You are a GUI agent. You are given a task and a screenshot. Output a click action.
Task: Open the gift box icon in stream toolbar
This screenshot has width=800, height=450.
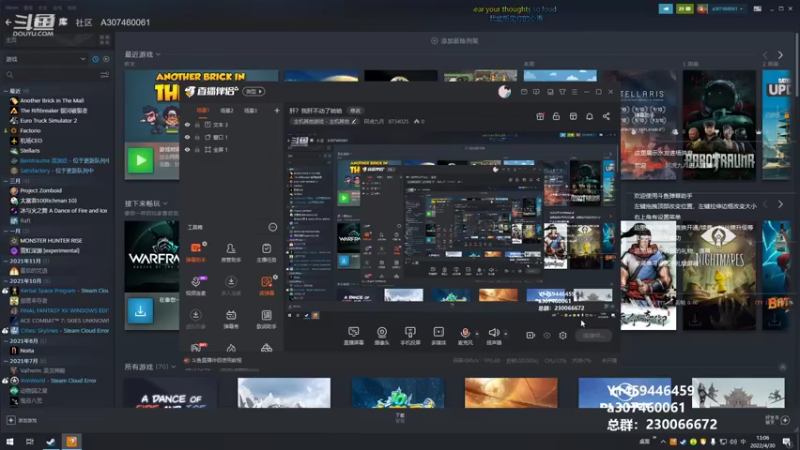click(x=540, y=116)
